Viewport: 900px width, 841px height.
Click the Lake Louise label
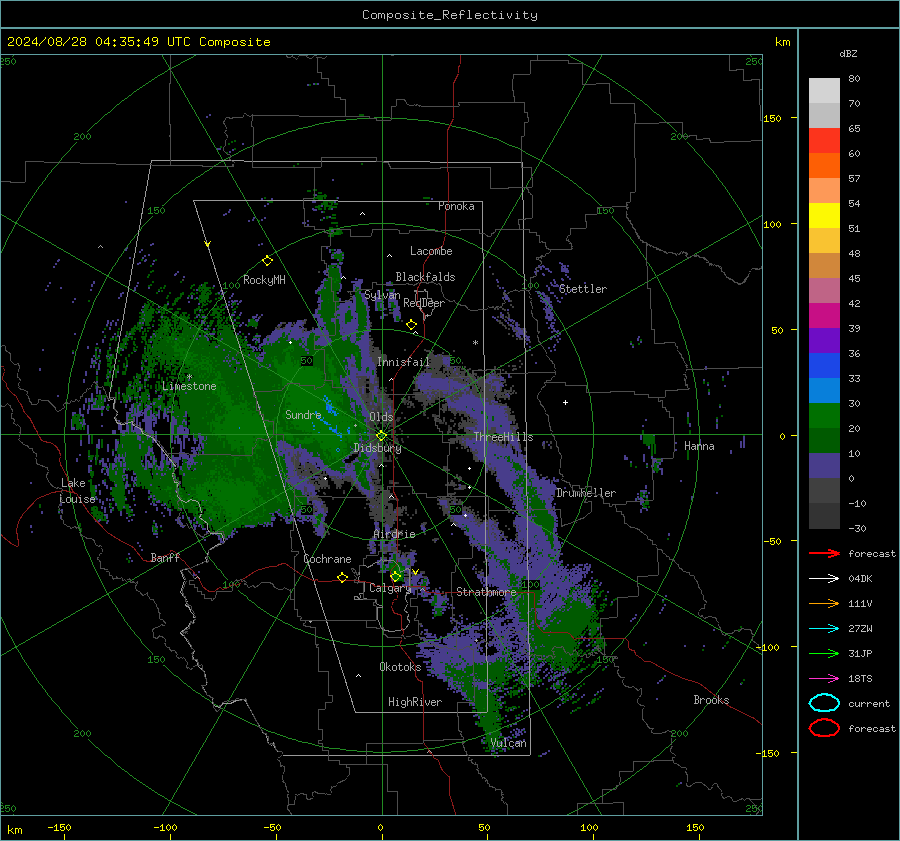(x=77, y=491)
